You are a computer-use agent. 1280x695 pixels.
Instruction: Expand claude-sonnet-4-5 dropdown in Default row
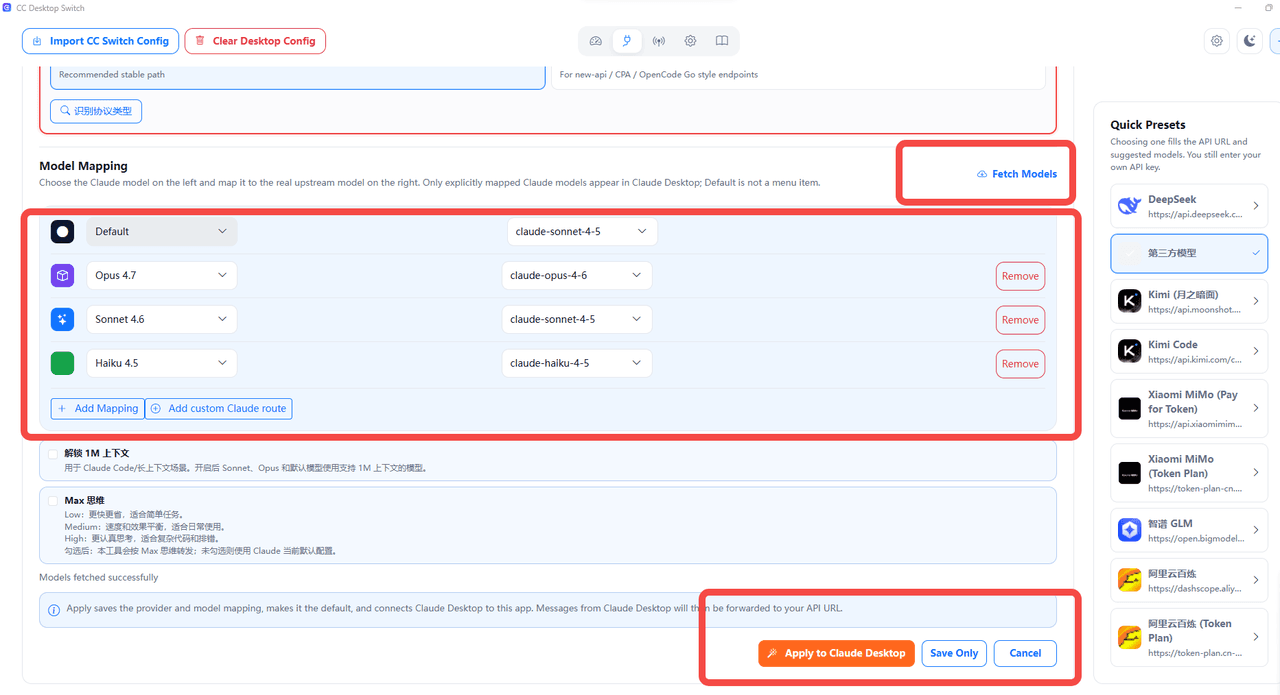[582, 231]
